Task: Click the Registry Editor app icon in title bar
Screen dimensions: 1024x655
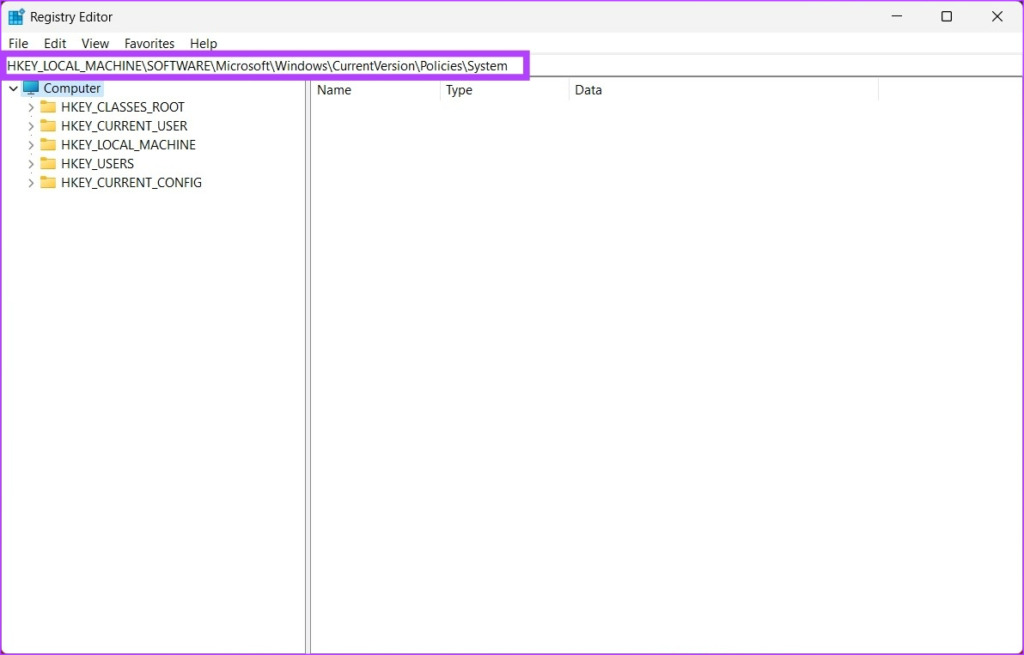Action: [x=16, y=17]
